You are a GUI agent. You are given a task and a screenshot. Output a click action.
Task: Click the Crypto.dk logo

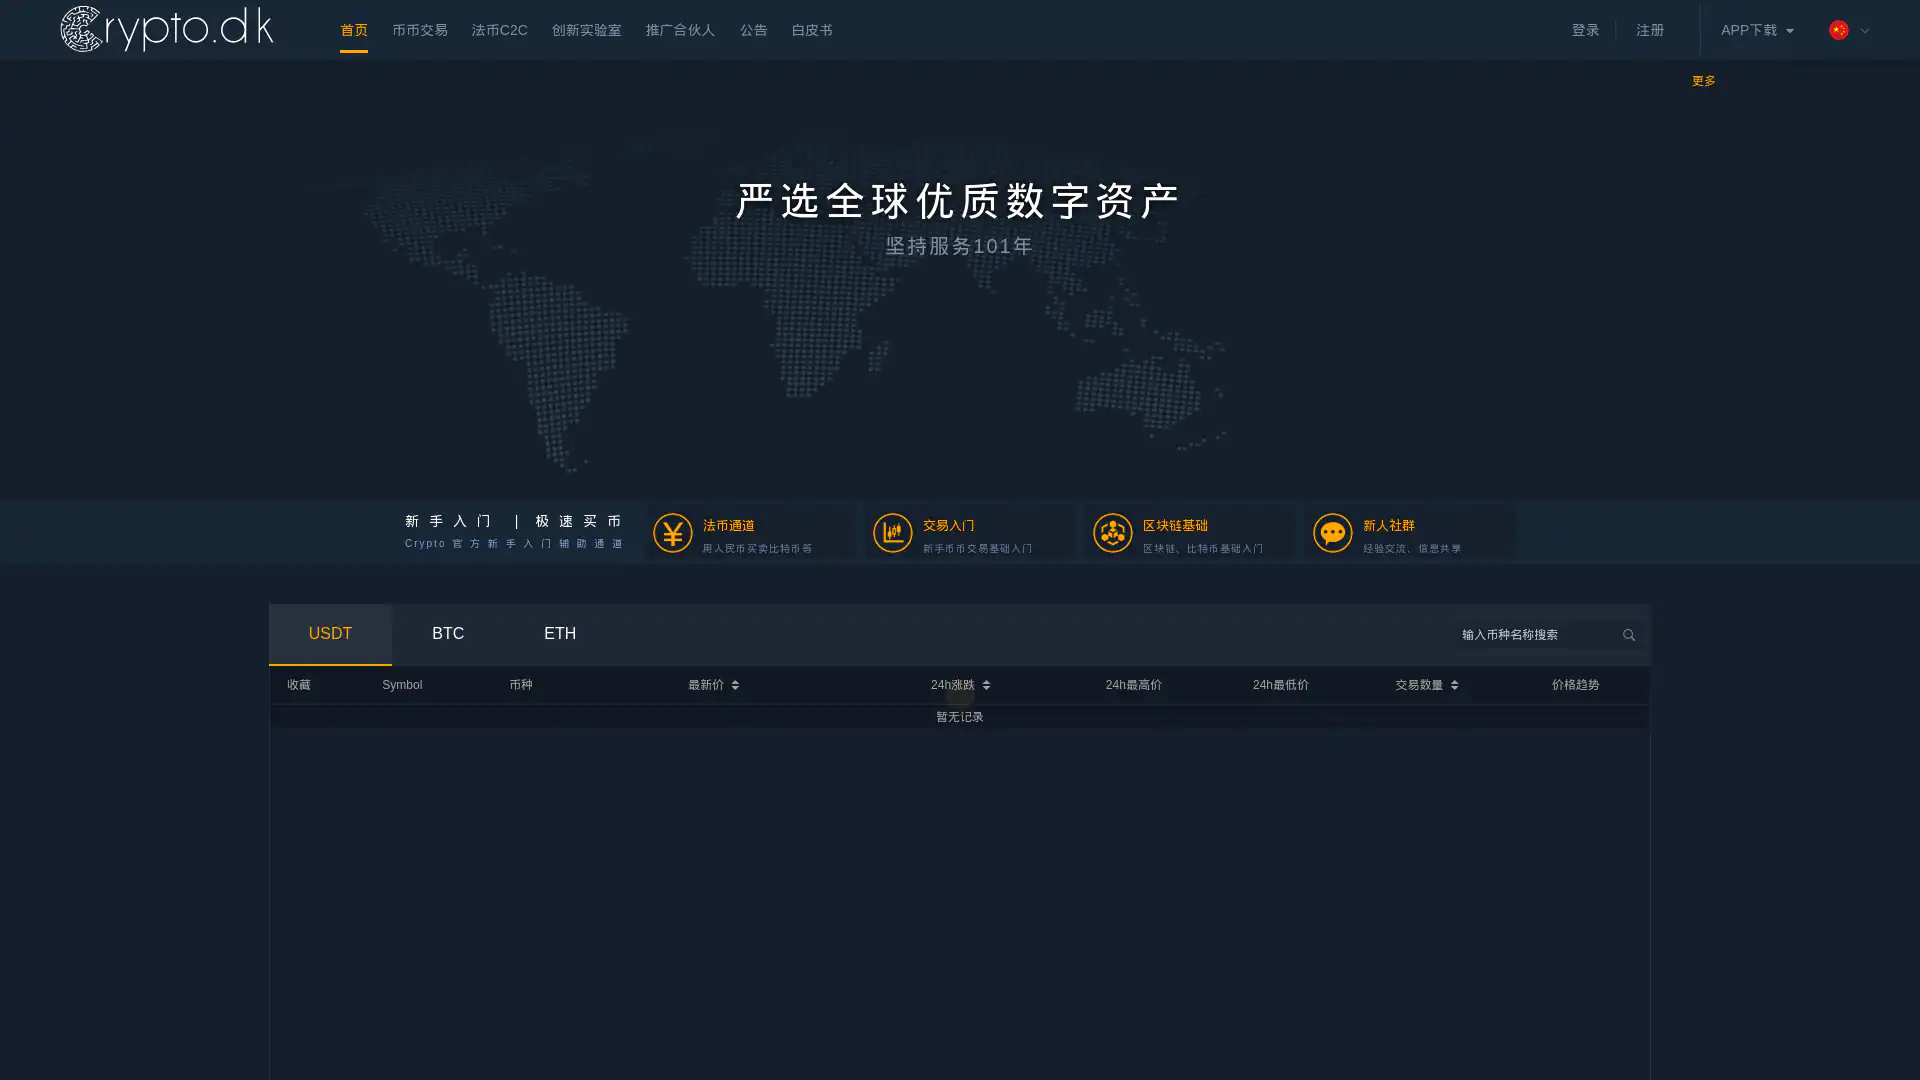coord(166,29)
